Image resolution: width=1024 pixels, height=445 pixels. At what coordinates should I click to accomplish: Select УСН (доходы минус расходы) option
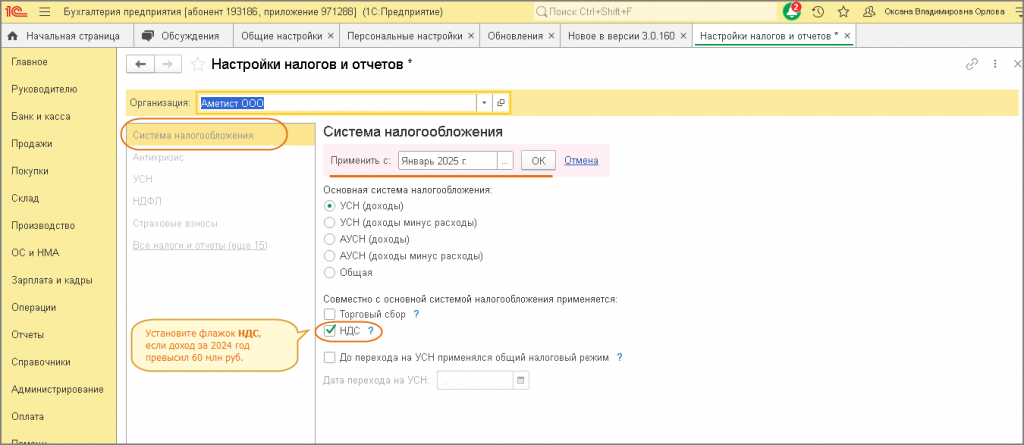coord(330,222)
